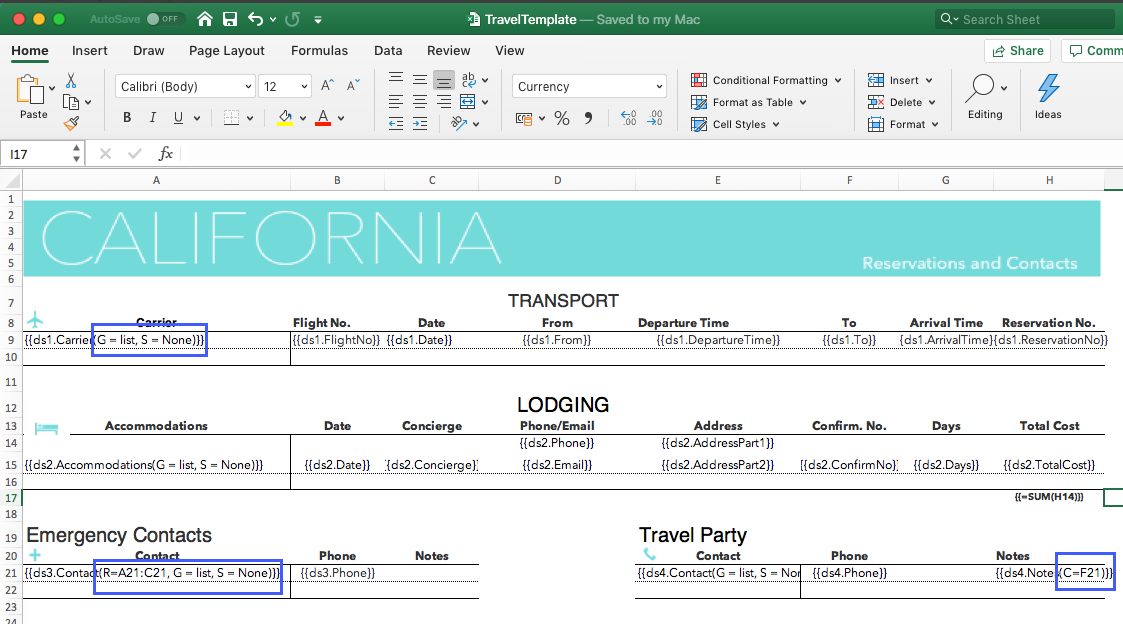Underline the selected text
This screenshot has width=1123, height=624.
pos(178,117)
